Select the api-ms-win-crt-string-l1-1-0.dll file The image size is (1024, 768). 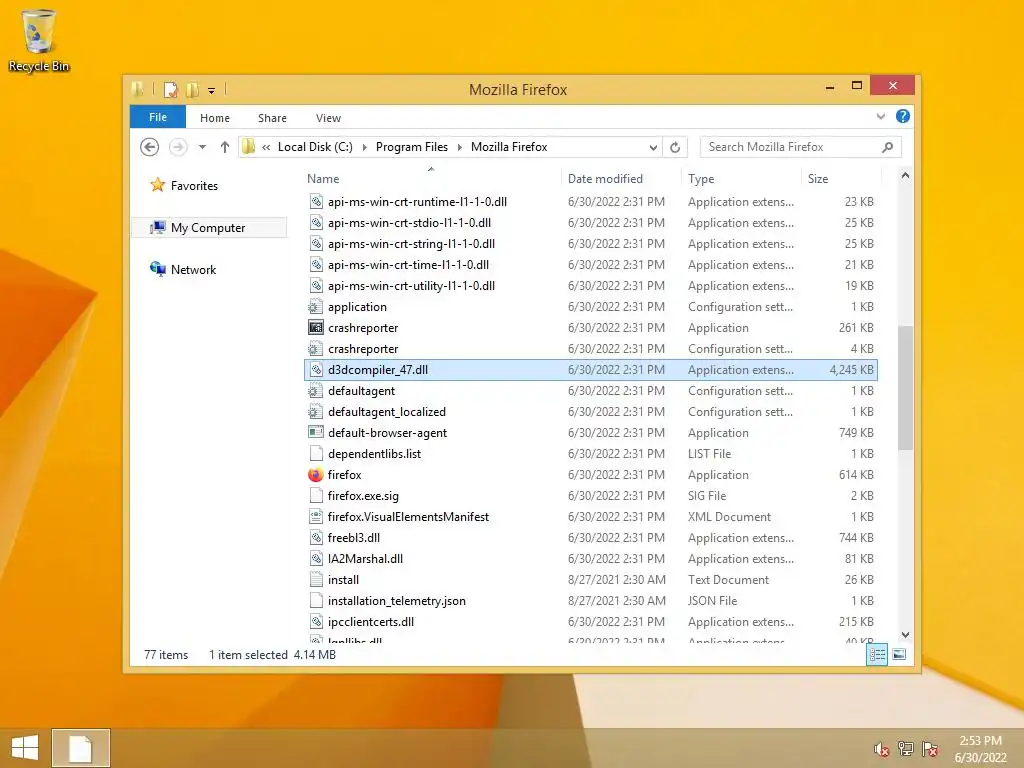pos(591,244)
